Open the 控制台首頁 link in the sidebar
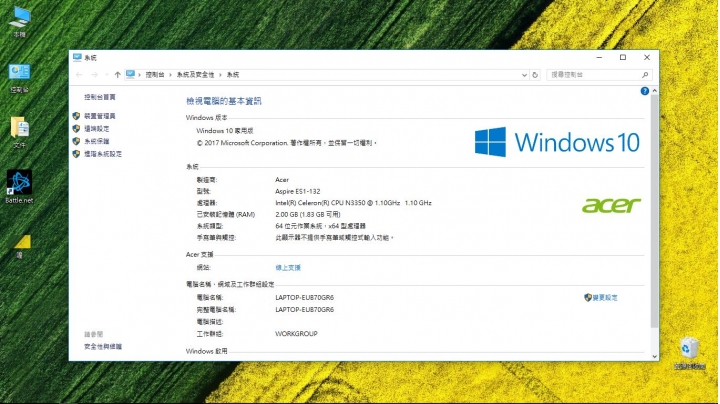Viewport: 720px width, 404px height. click(x=100, y=97)
